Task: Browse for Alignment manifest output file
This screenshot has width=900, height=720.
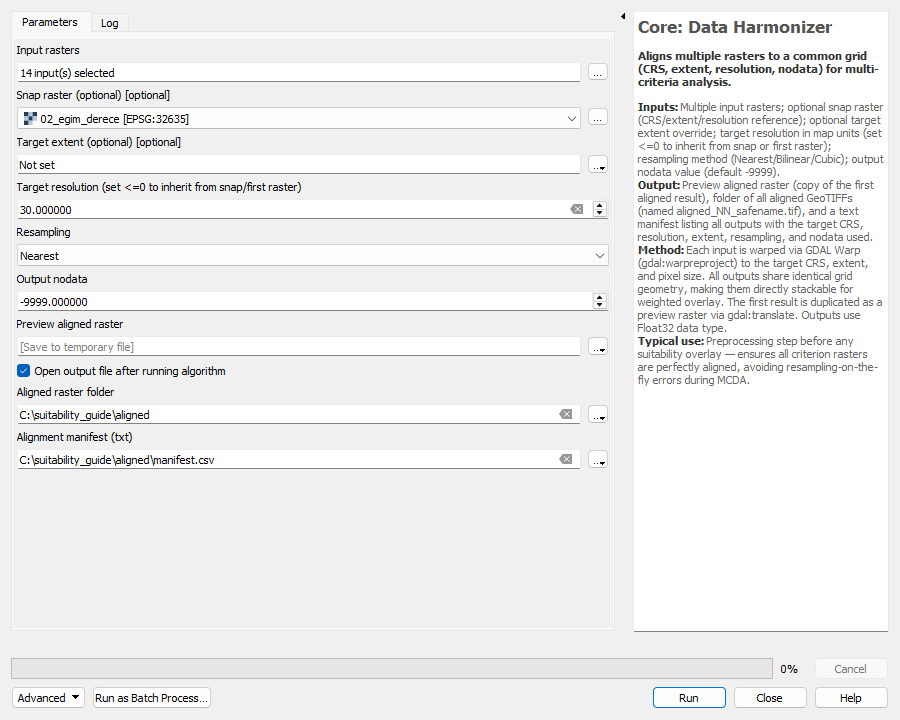Action: coord(598,459)
